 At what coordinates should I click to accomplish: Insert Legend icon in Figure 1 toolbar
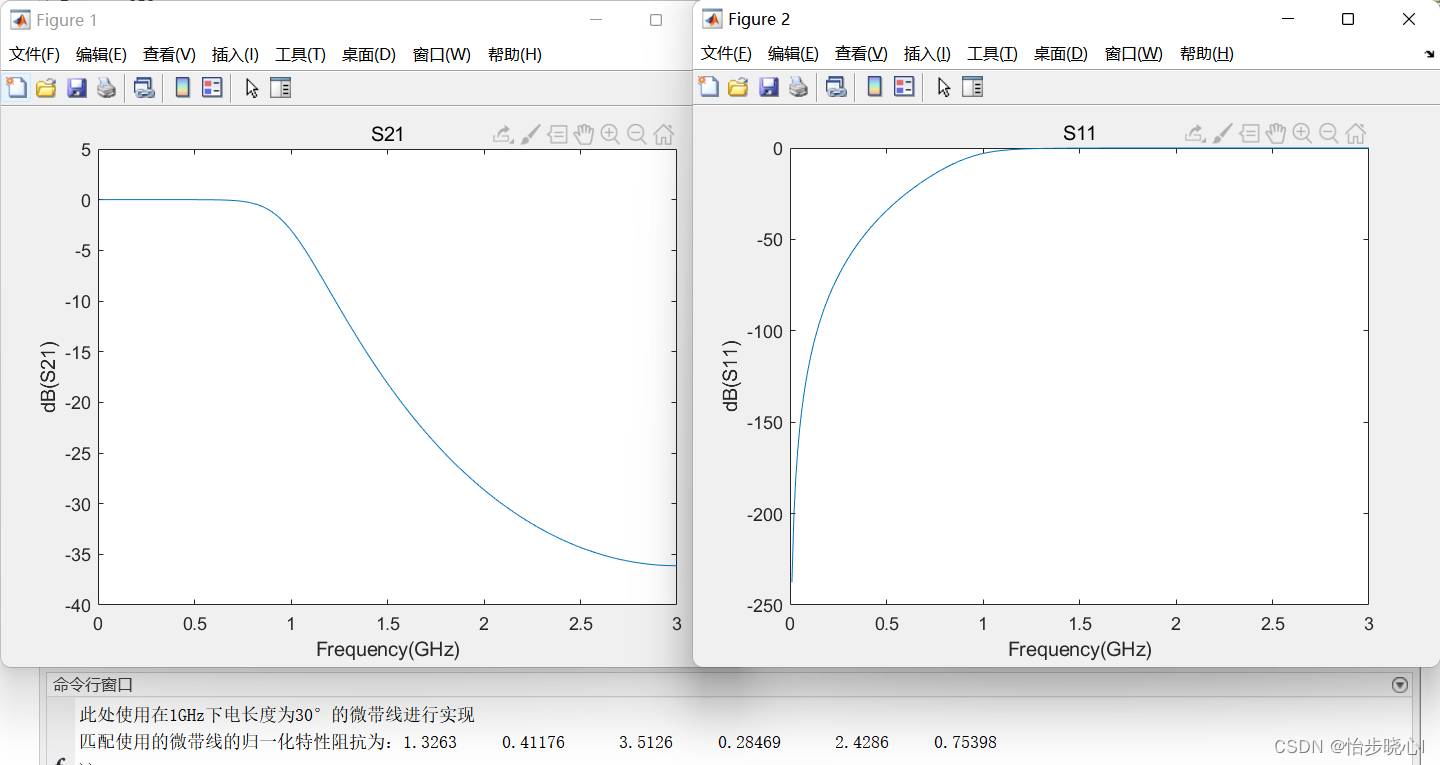point(212,88)
